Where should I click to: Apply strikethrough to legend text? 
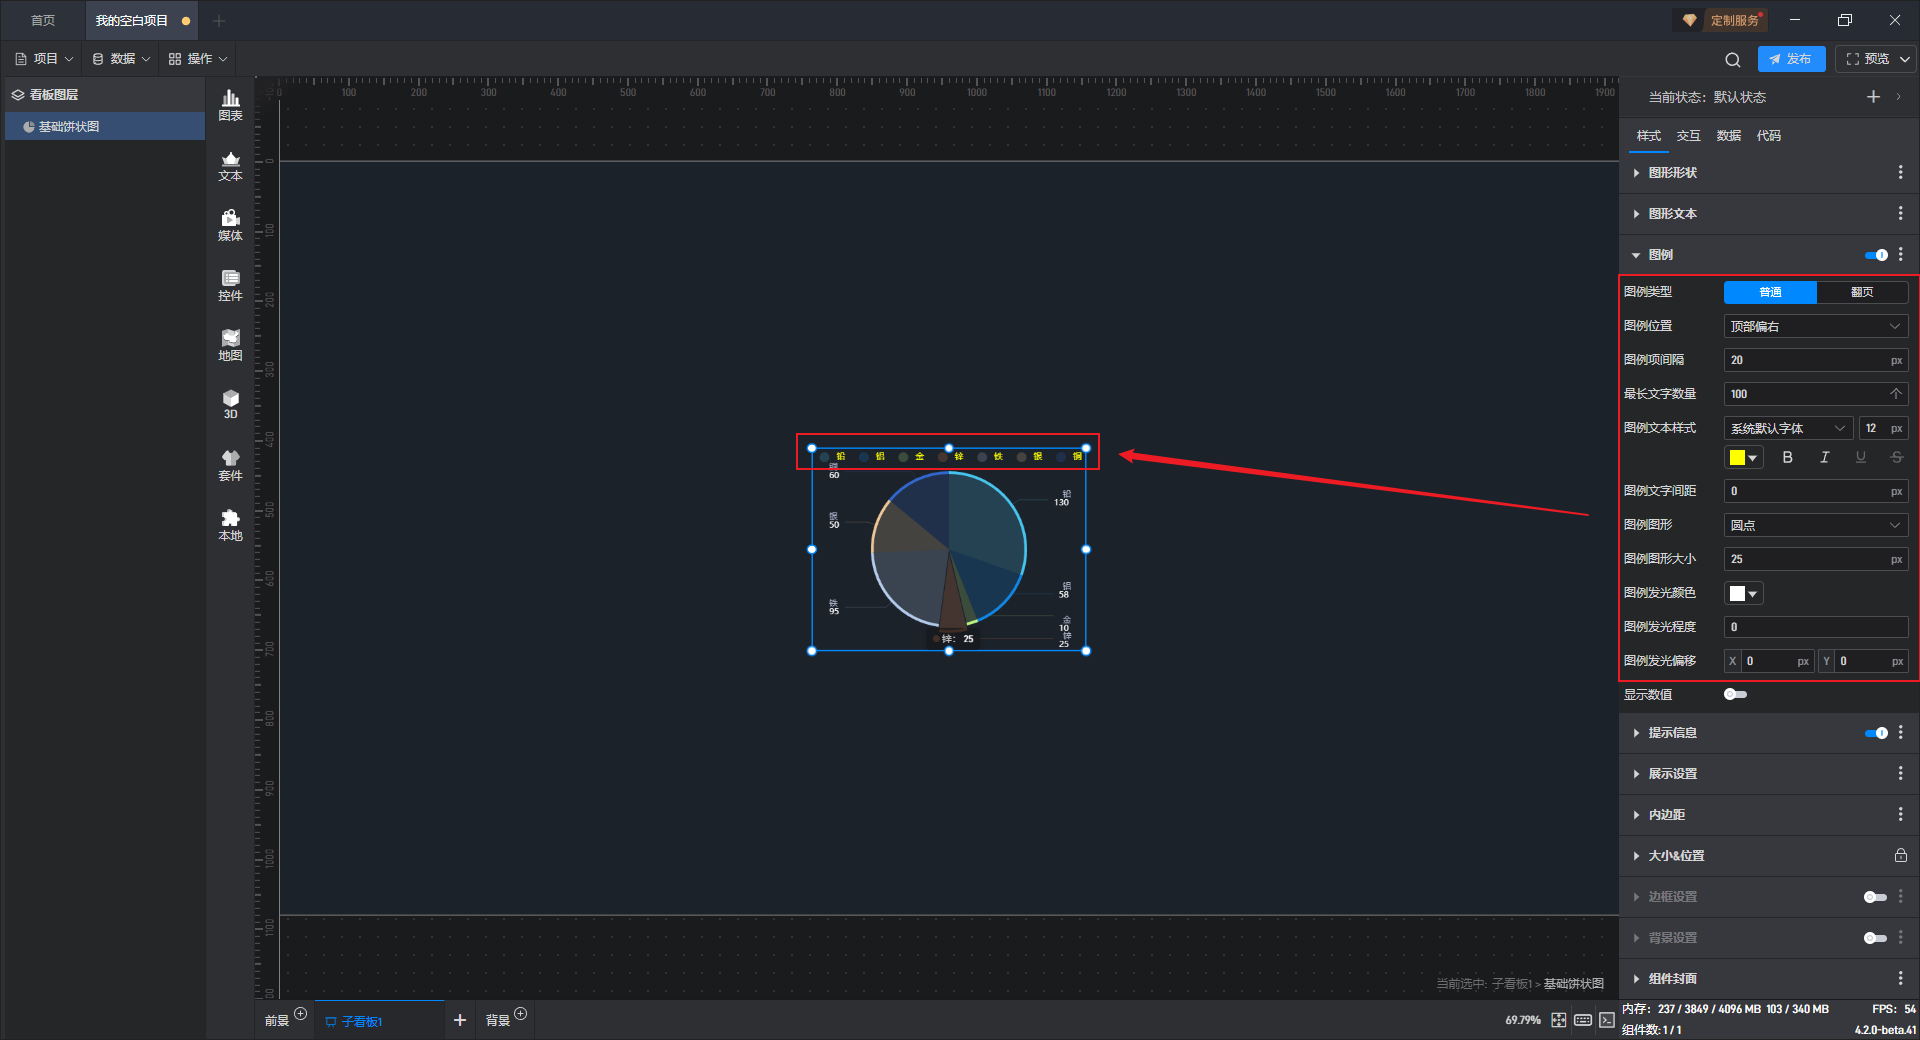(1896, 458)
